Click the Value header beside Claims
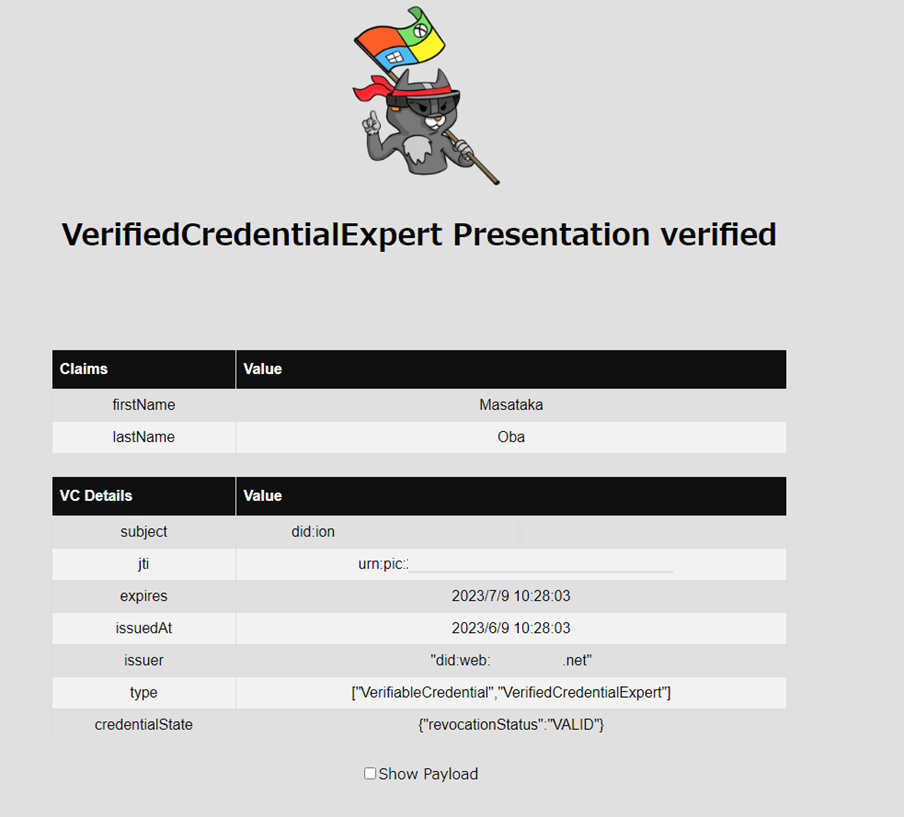The width and height of the screenshot is (904, 817). coord(263,369)
